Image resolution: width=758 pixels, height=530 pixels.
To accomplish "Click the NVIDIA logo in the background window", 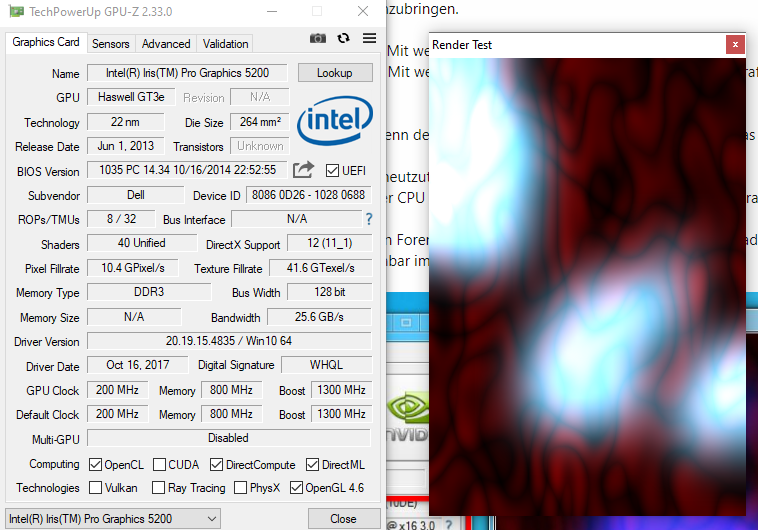I will tap(408, 416).
